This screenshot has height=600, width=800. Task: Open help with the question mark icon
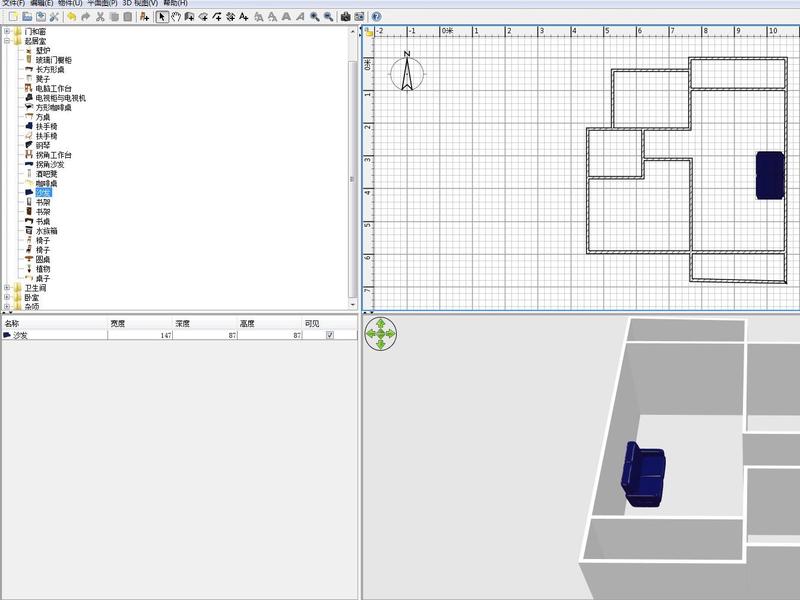point(377,17)
